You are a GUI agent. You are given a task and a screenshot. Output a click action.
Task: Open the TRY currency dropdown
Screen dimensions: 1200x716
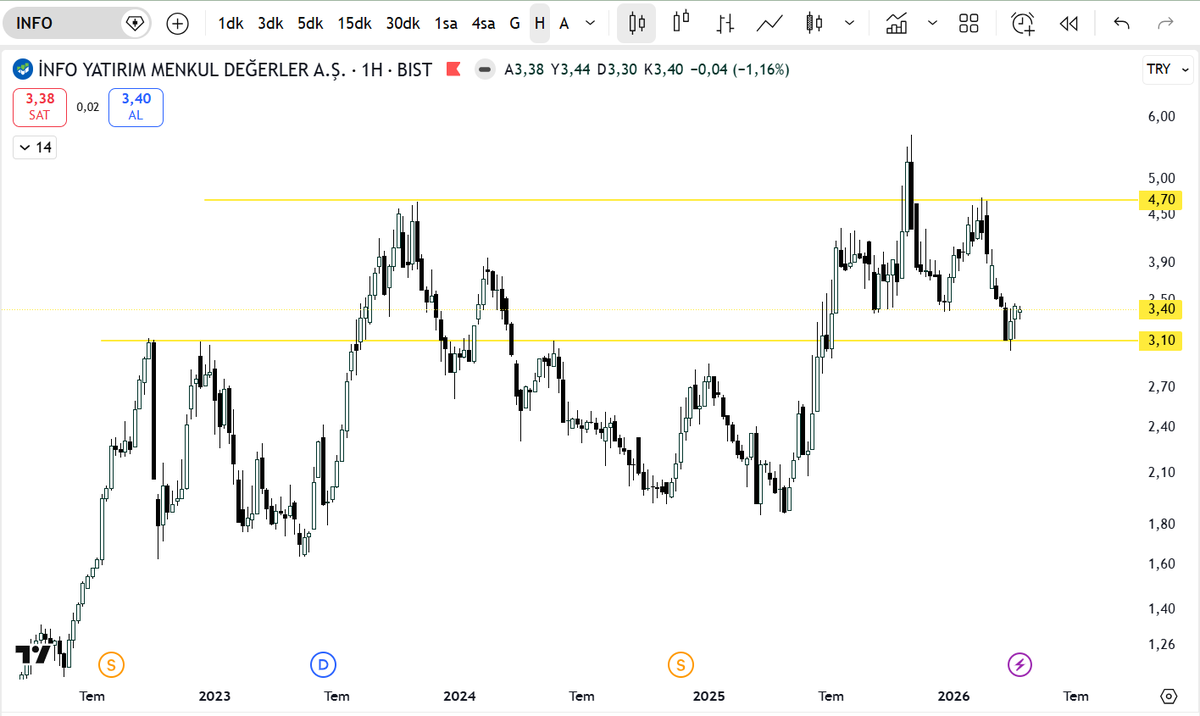click(1167, 69)
